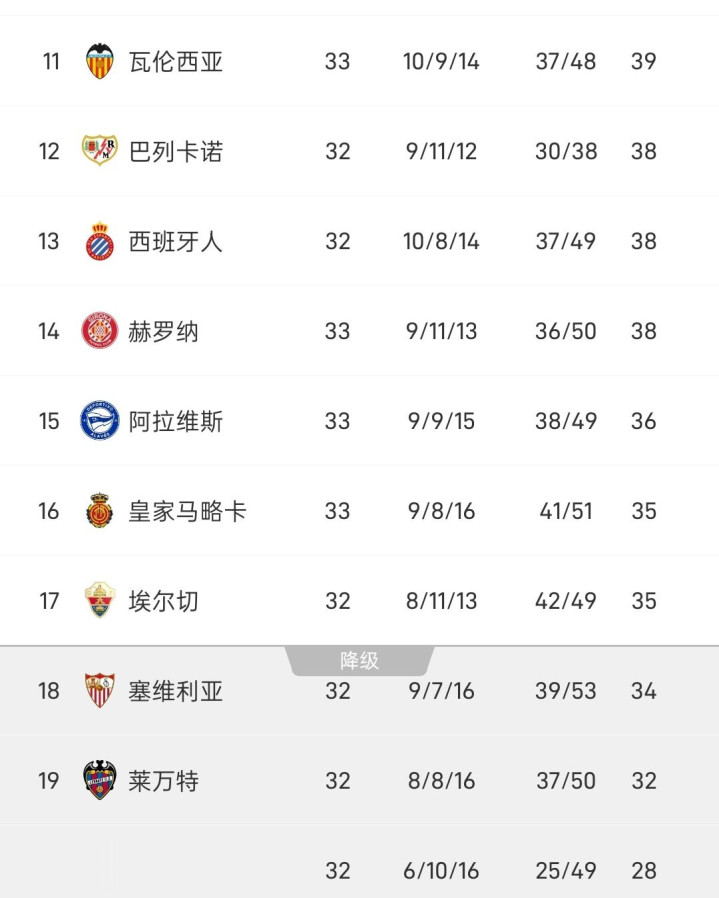The image size is (719, 898).
Task: Click the Espanyol club crest icon
Action: pyautogui.click(x=99, y=241)
